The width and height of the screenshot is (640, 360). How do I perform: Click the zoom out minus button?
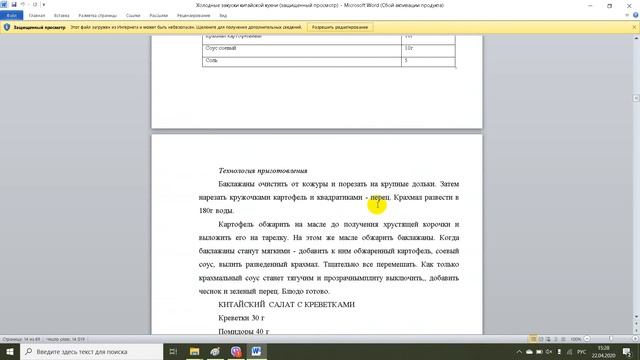[x=587, y=339]
